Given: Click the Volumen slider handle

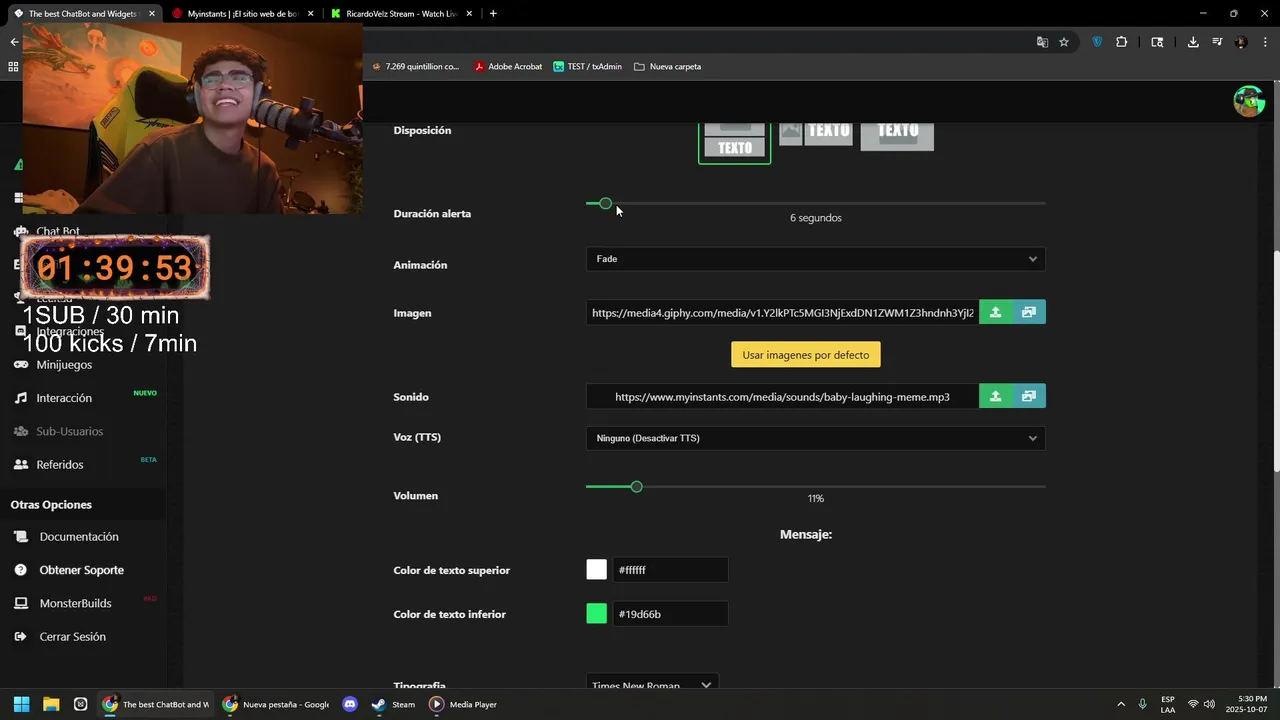Looking at the screenshot, I should [x=636, y=487].
